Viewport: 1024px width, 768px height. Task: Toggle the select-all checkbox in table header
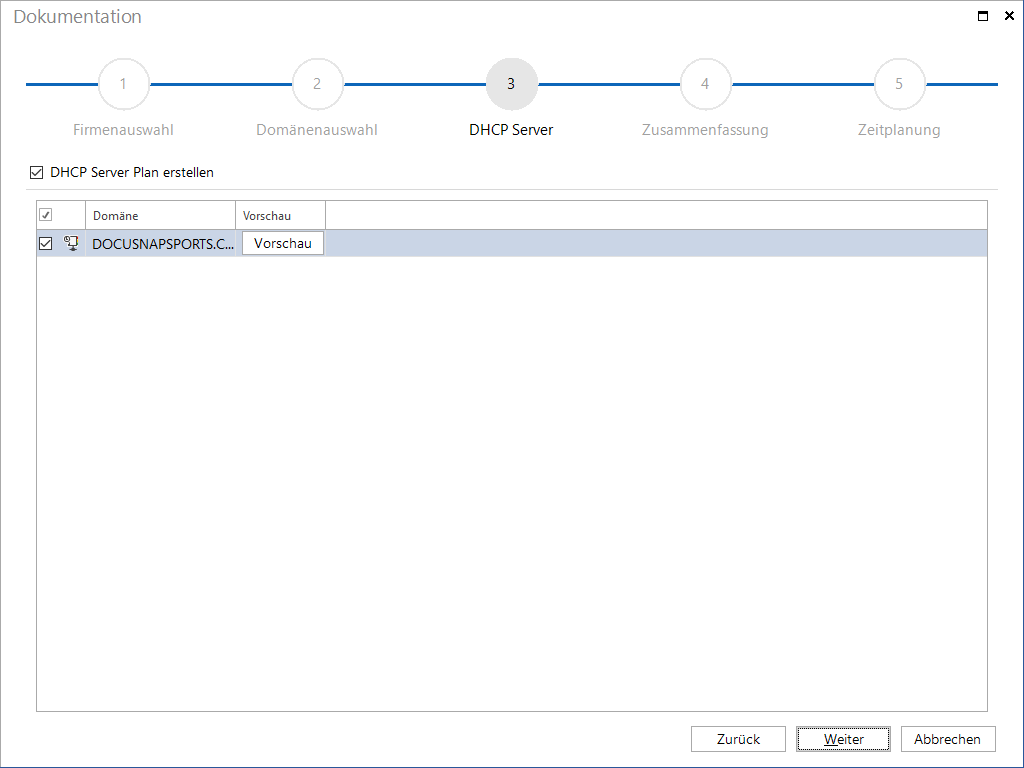pyautogui.click(x=46, y=215)
